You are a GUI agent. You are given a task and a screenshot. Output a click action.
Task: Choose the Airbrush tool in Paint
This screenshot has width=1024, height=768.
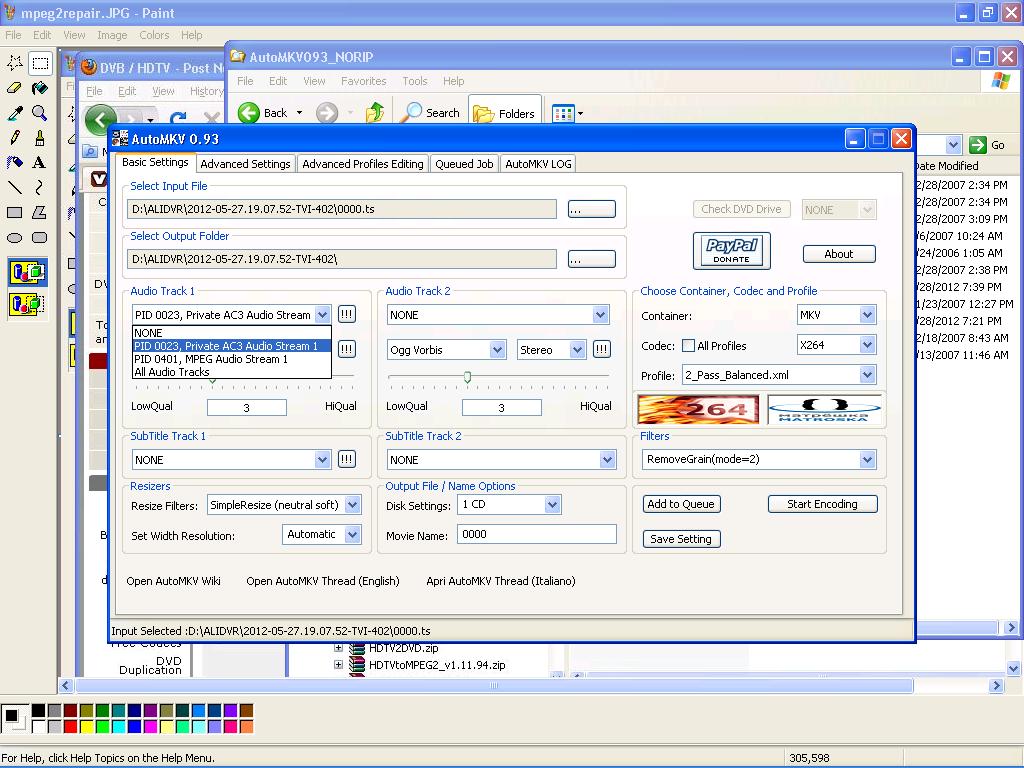point(15,162)
